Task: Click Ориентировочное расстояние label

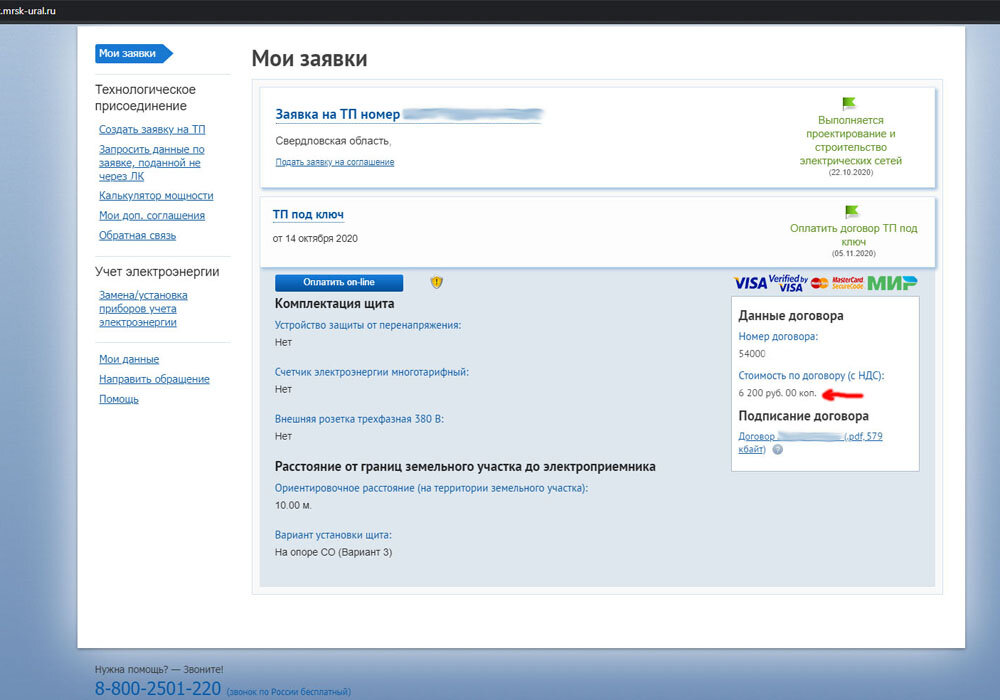Action: point(432,488)
